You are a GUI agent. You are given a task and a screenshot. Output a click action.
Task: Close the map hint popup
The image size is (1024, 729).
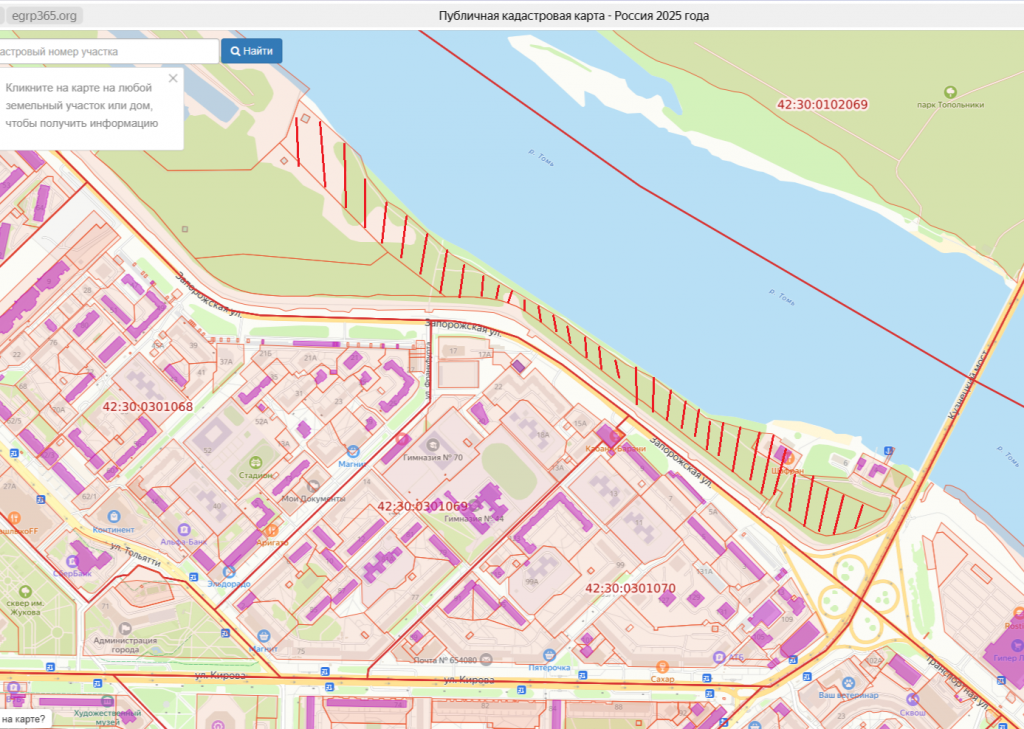(x=173, y=78)
